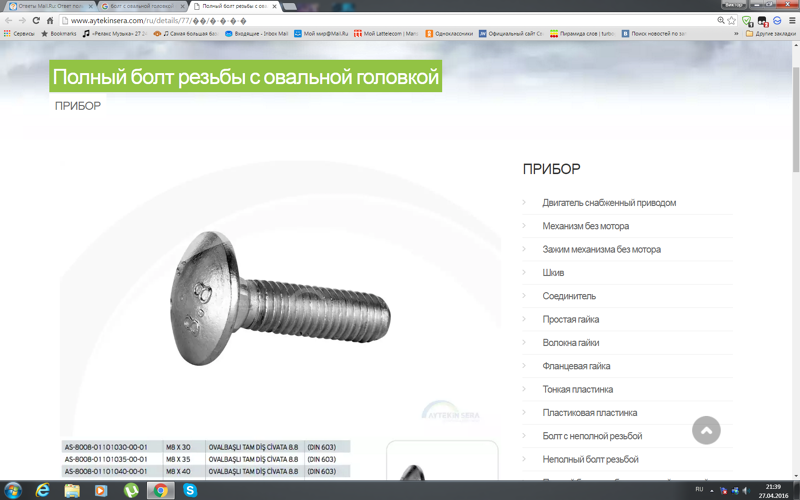This screenshot has width=800, height=500.
Task: Click the browser back arrow
Action: click(8, 21)
